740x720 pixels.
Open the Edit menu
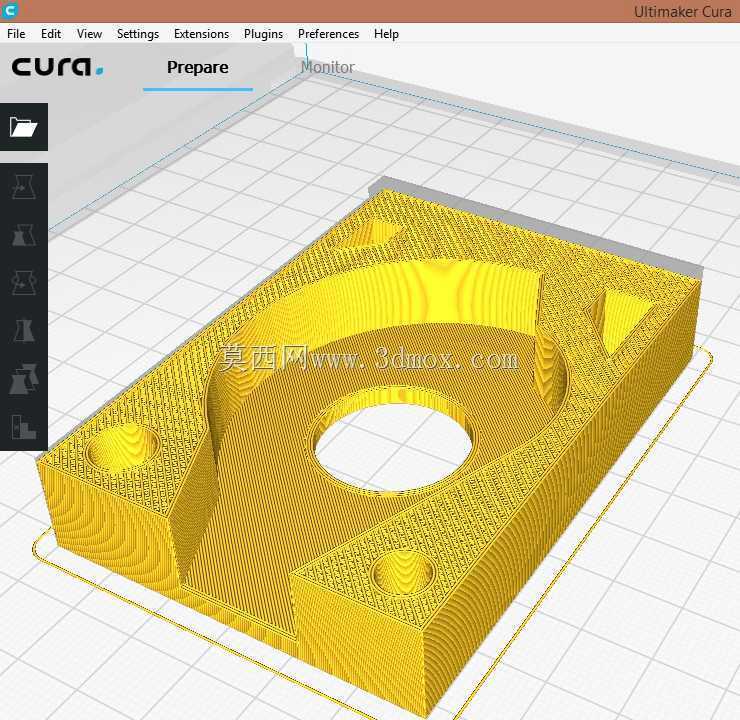[51, 34]
